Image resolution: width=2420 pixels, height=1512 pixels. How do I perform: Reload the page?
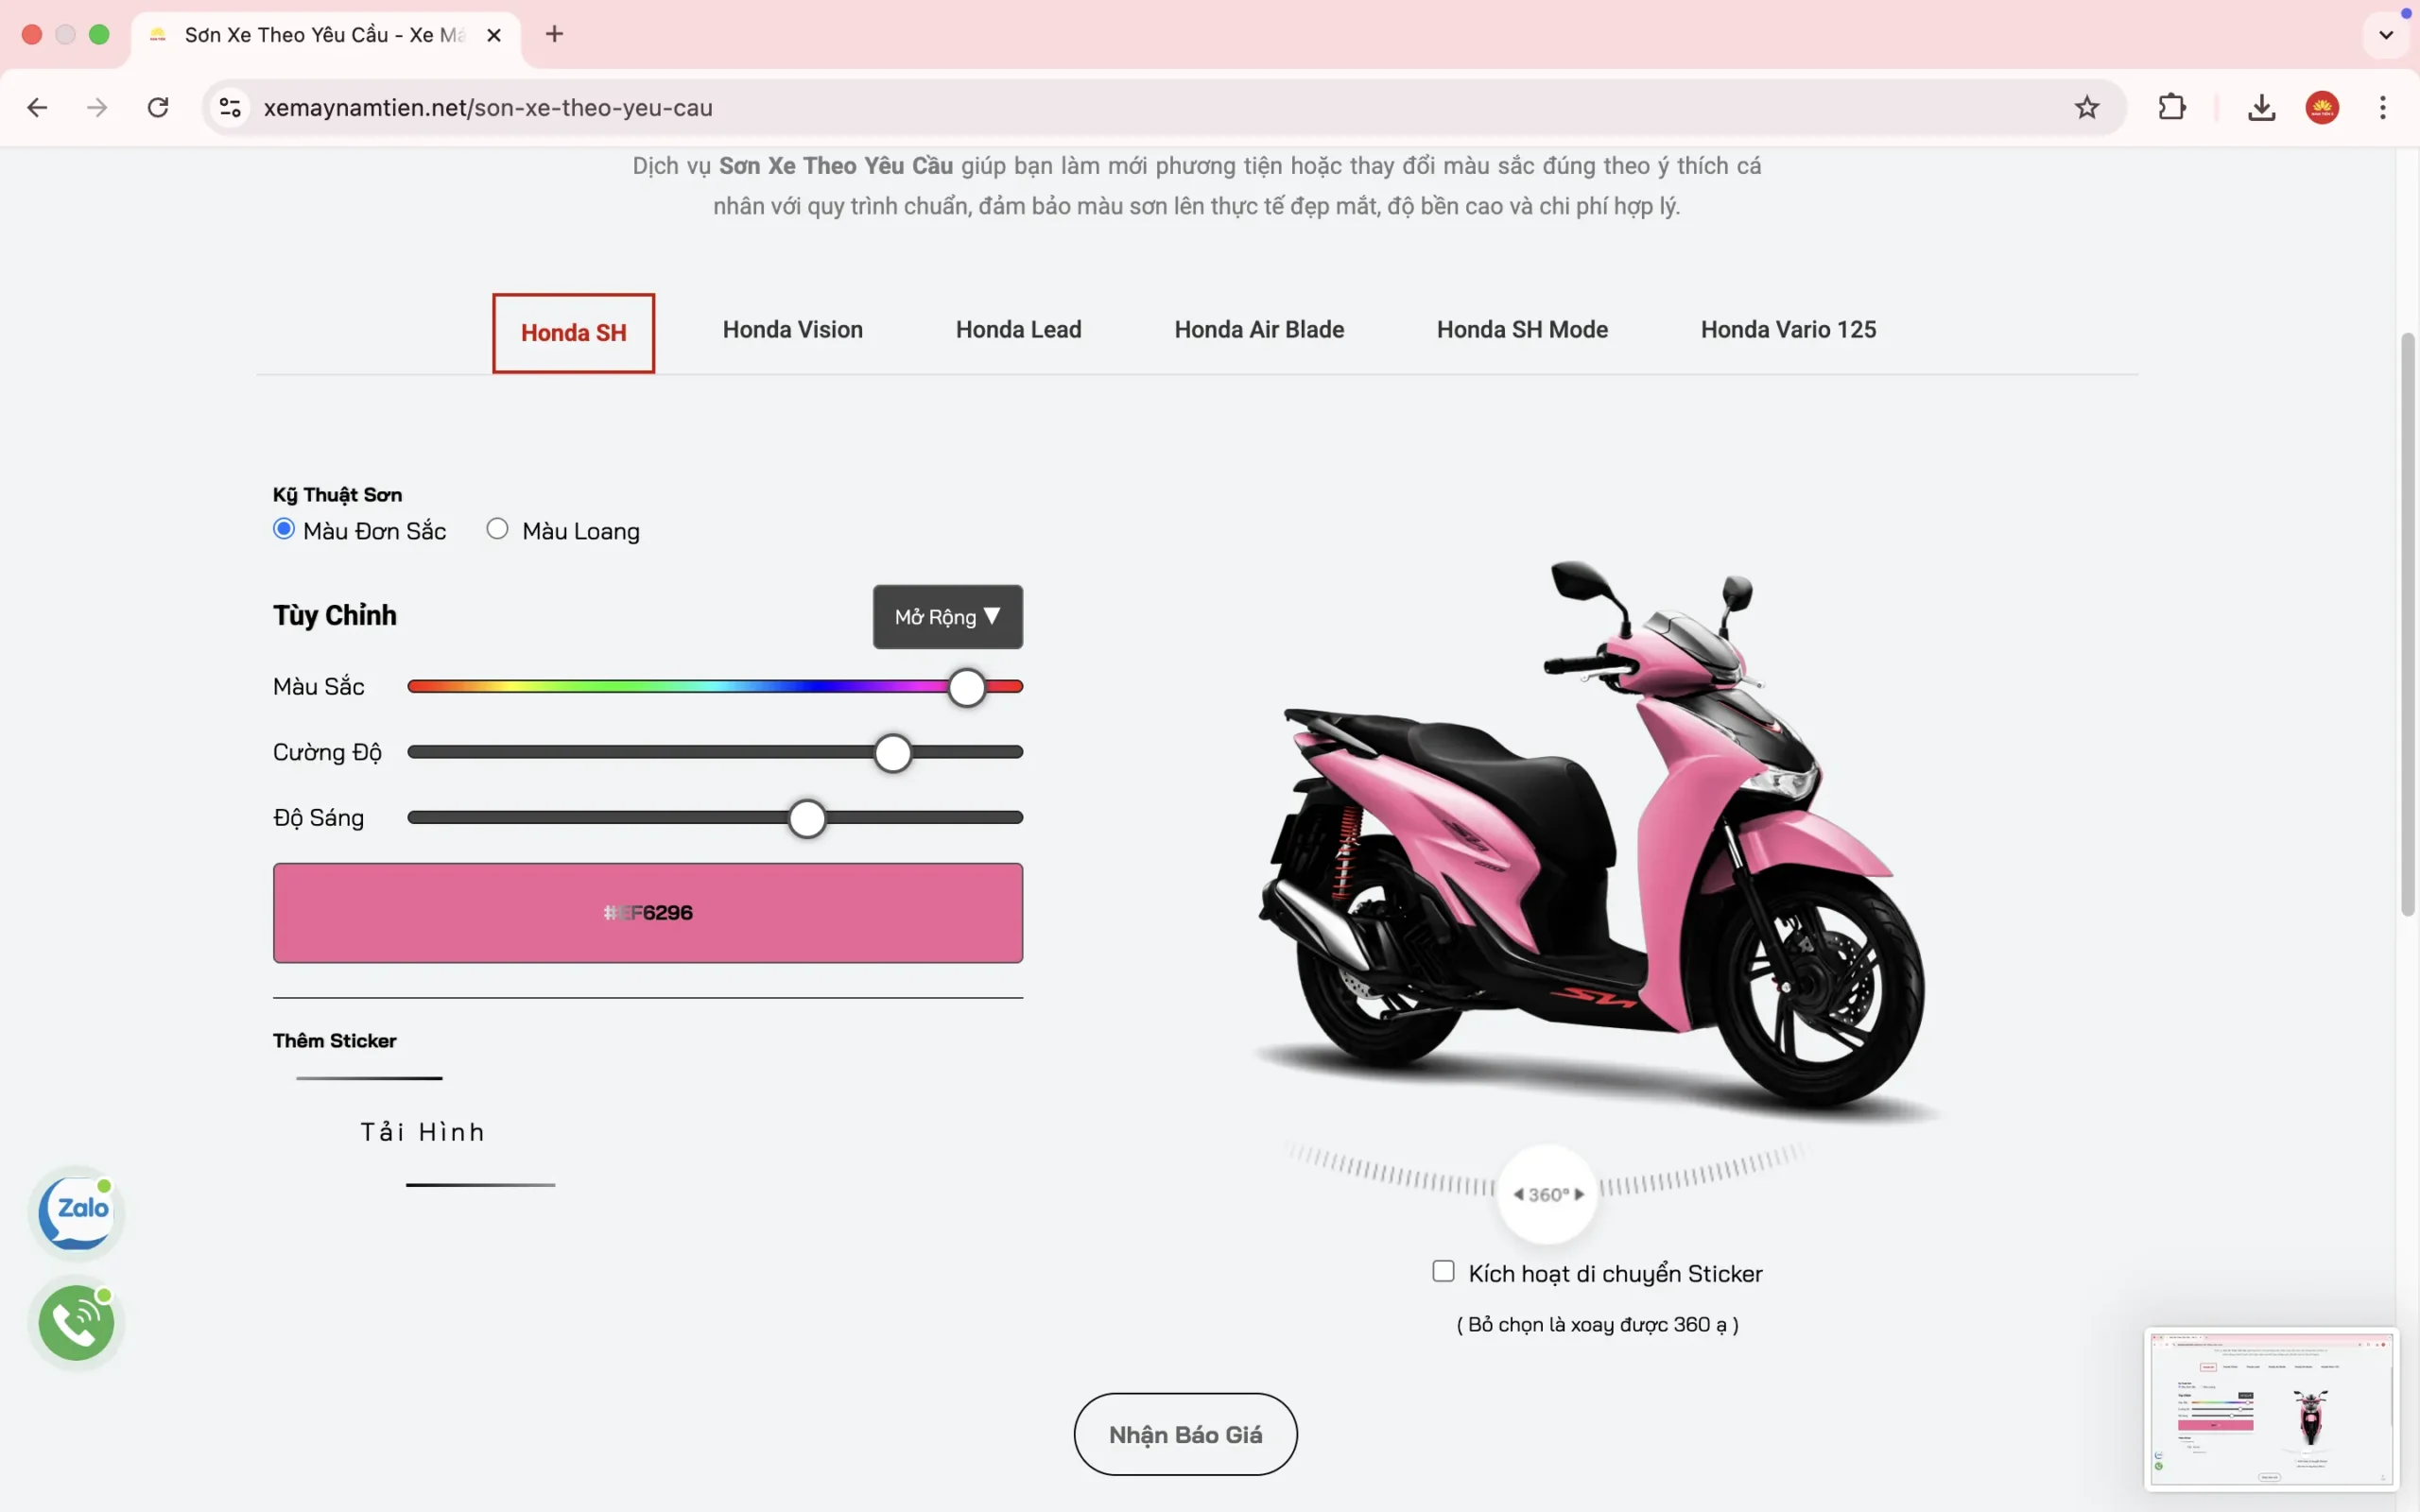[x=158, y=107]
